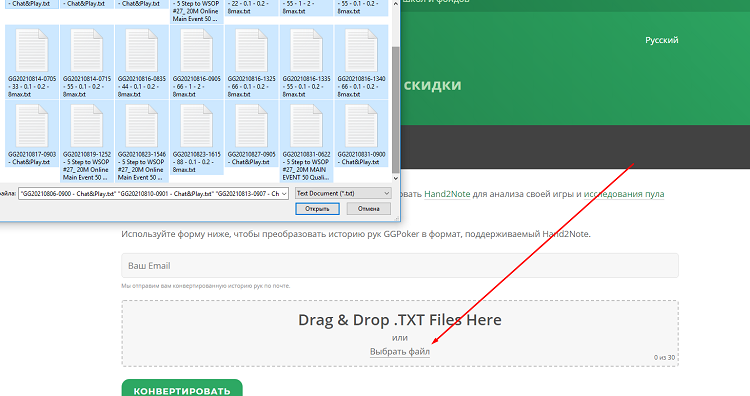
Task: Click the Ваш Email input field
Action: click(400, 265)
